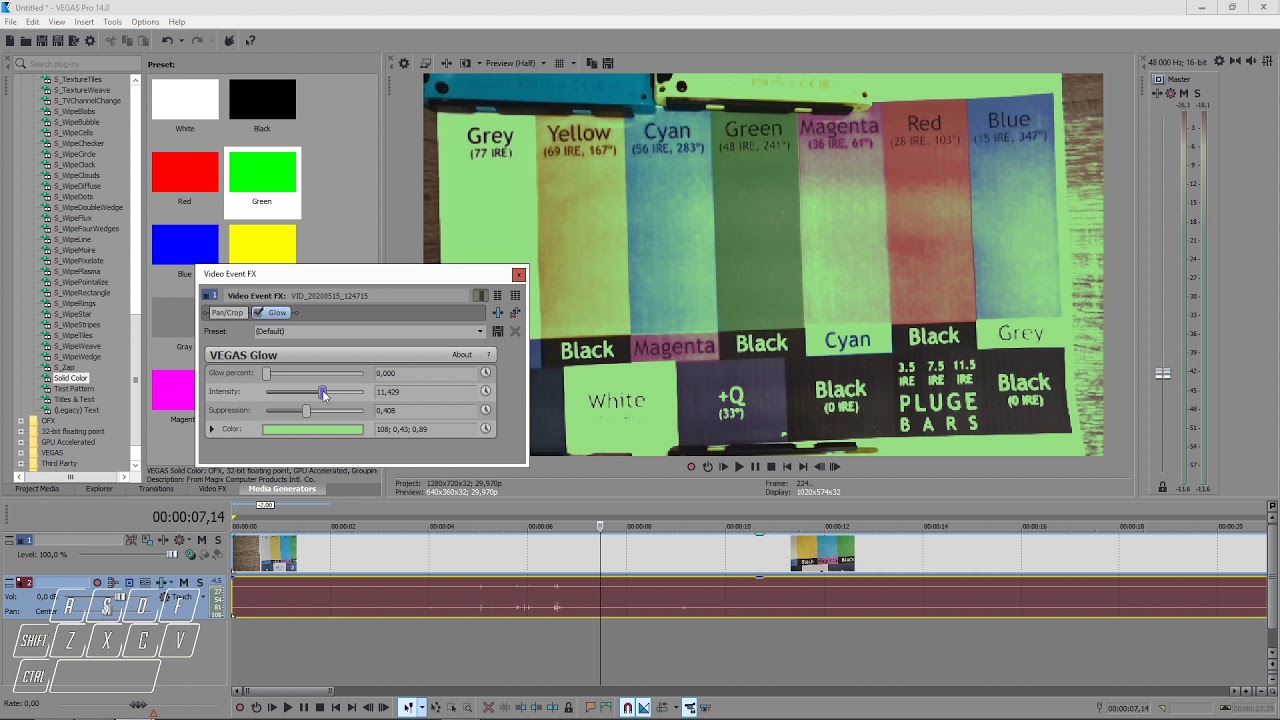Animate Color with its clock icon
Screen dimensions: 1280x720
pyautogui.click(x=486, y=429)
